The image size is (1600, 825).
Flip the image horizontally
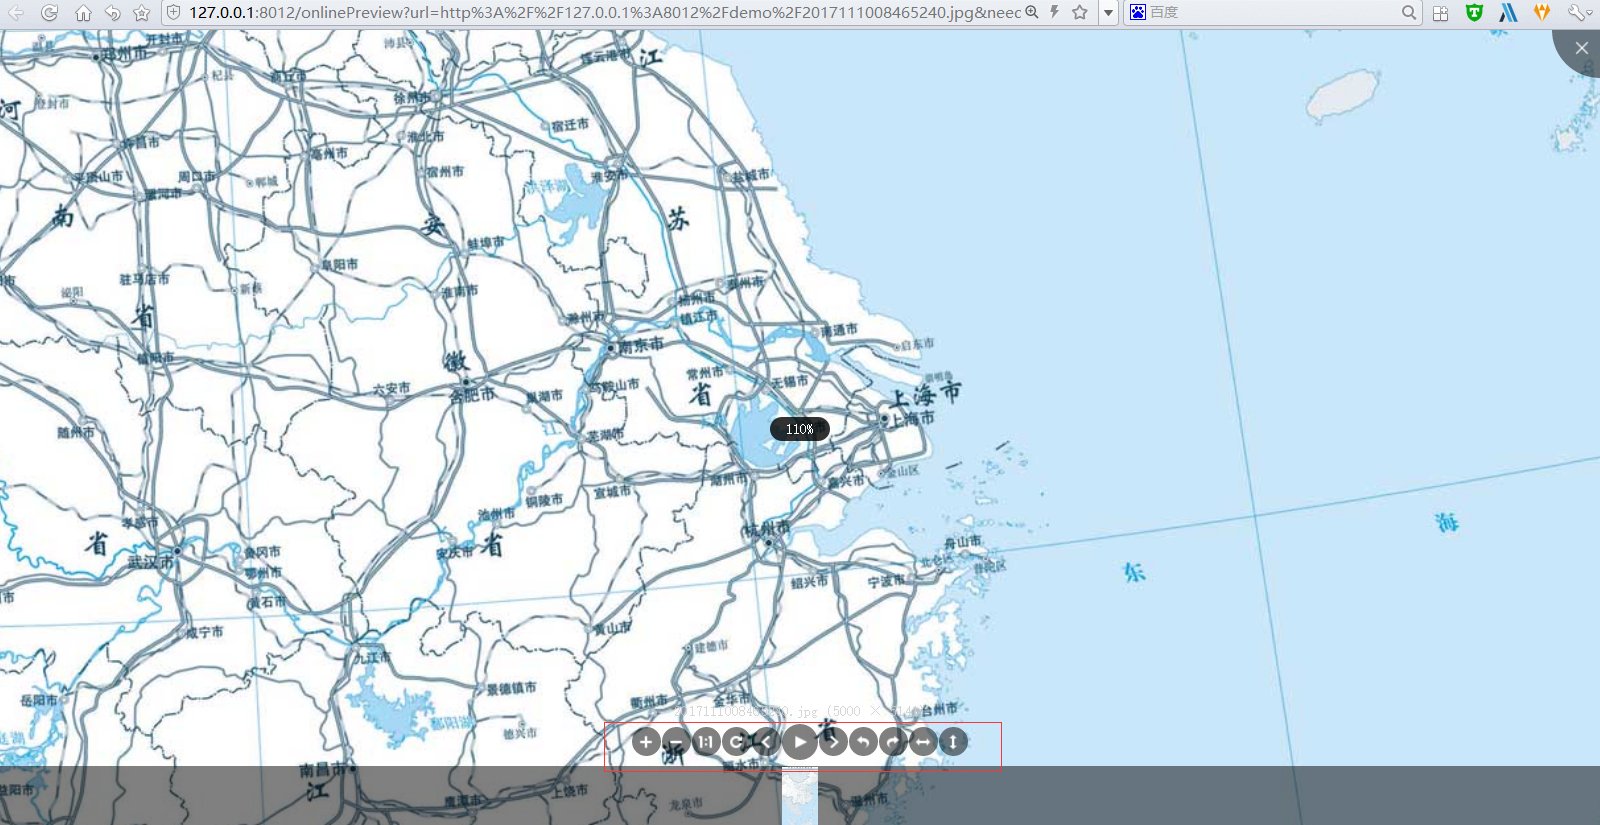923,742
